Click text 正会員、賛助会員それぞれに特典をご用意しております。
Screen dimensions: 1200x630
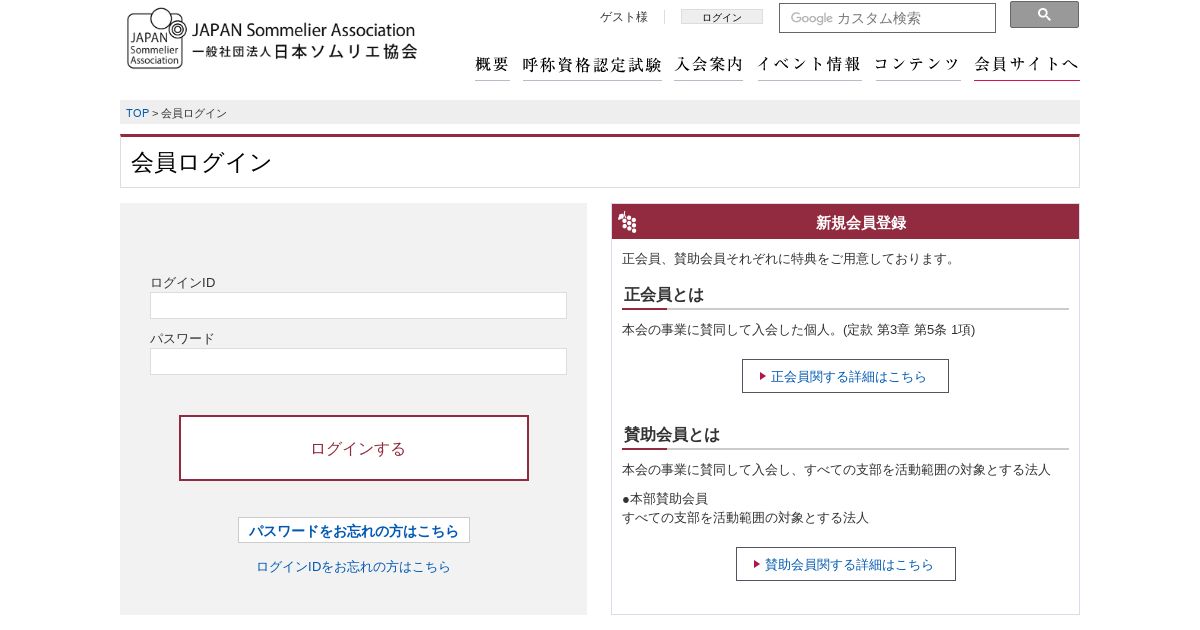[x=790, y=259]
